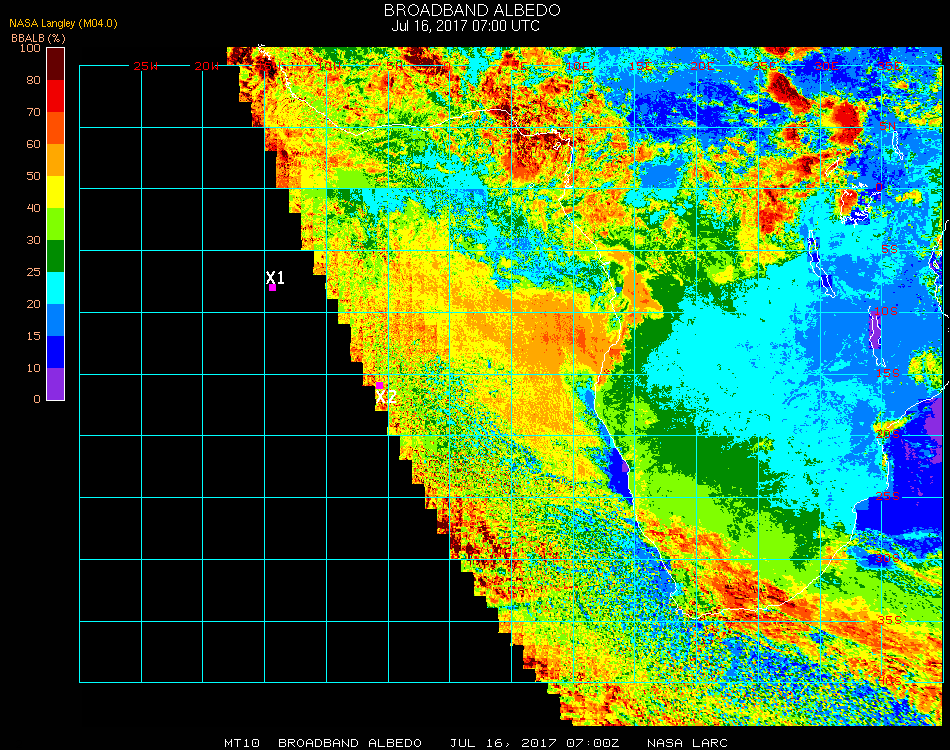Click the NASA Langley (M04.0) label
950x750 pixels.
point(64,23)
